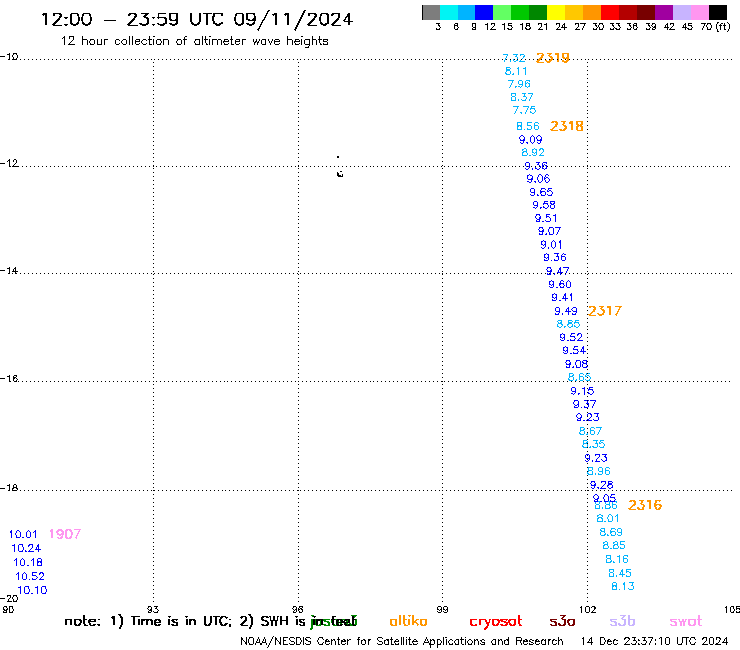Click the wave height value 8.69
Viewport: 740px width, 650px height.
611,532
